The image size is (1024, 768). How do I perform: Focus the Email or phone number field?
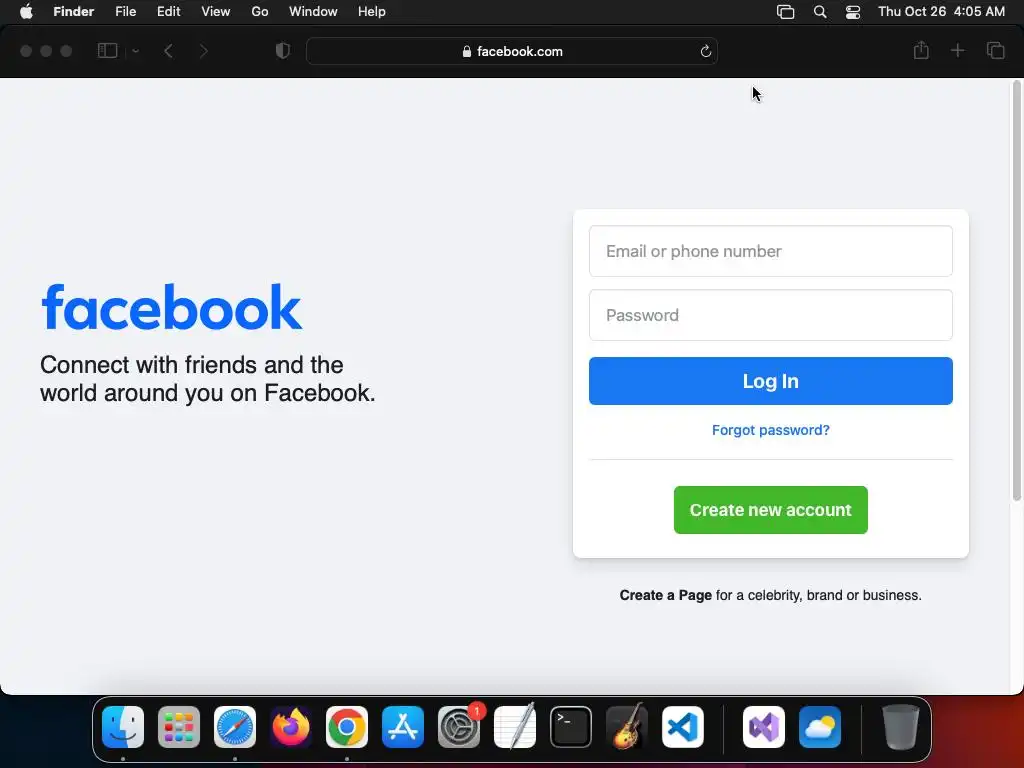coord(771,251)
